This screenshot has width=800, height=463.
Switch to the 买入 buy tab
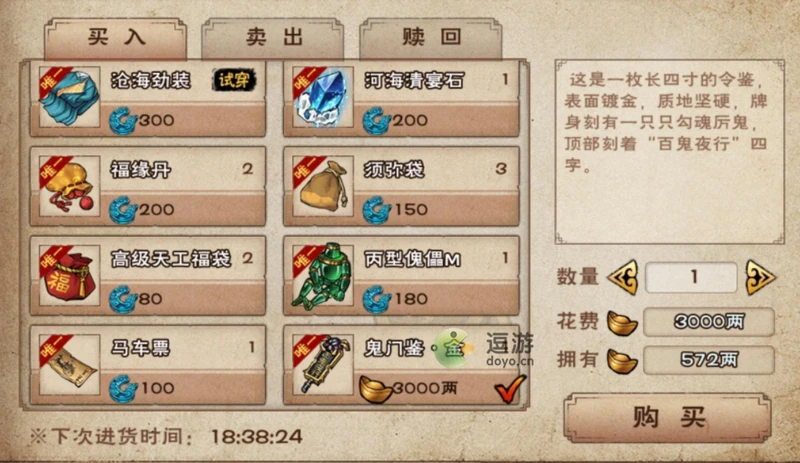(x=116, y=39)
